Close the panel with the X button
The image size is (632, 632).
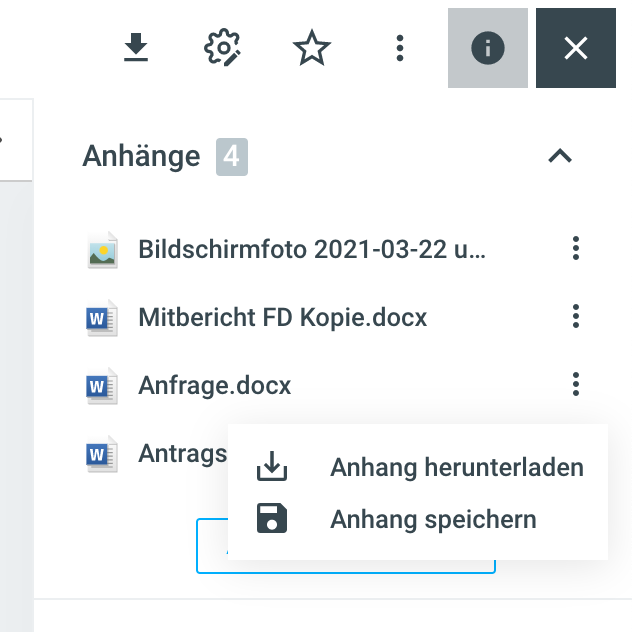[x=575, y=48]
